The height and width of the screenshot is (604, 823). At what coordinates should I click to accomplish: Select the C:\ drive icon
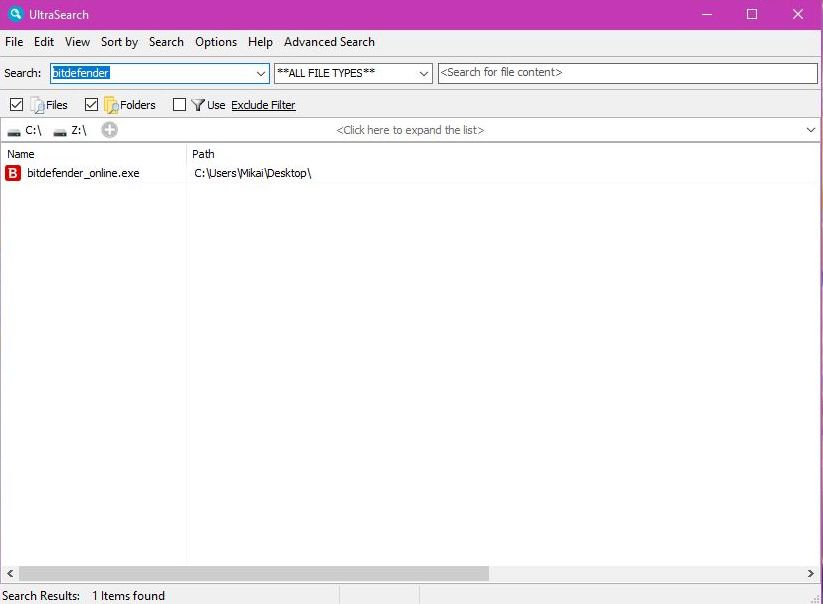[14, 131]
